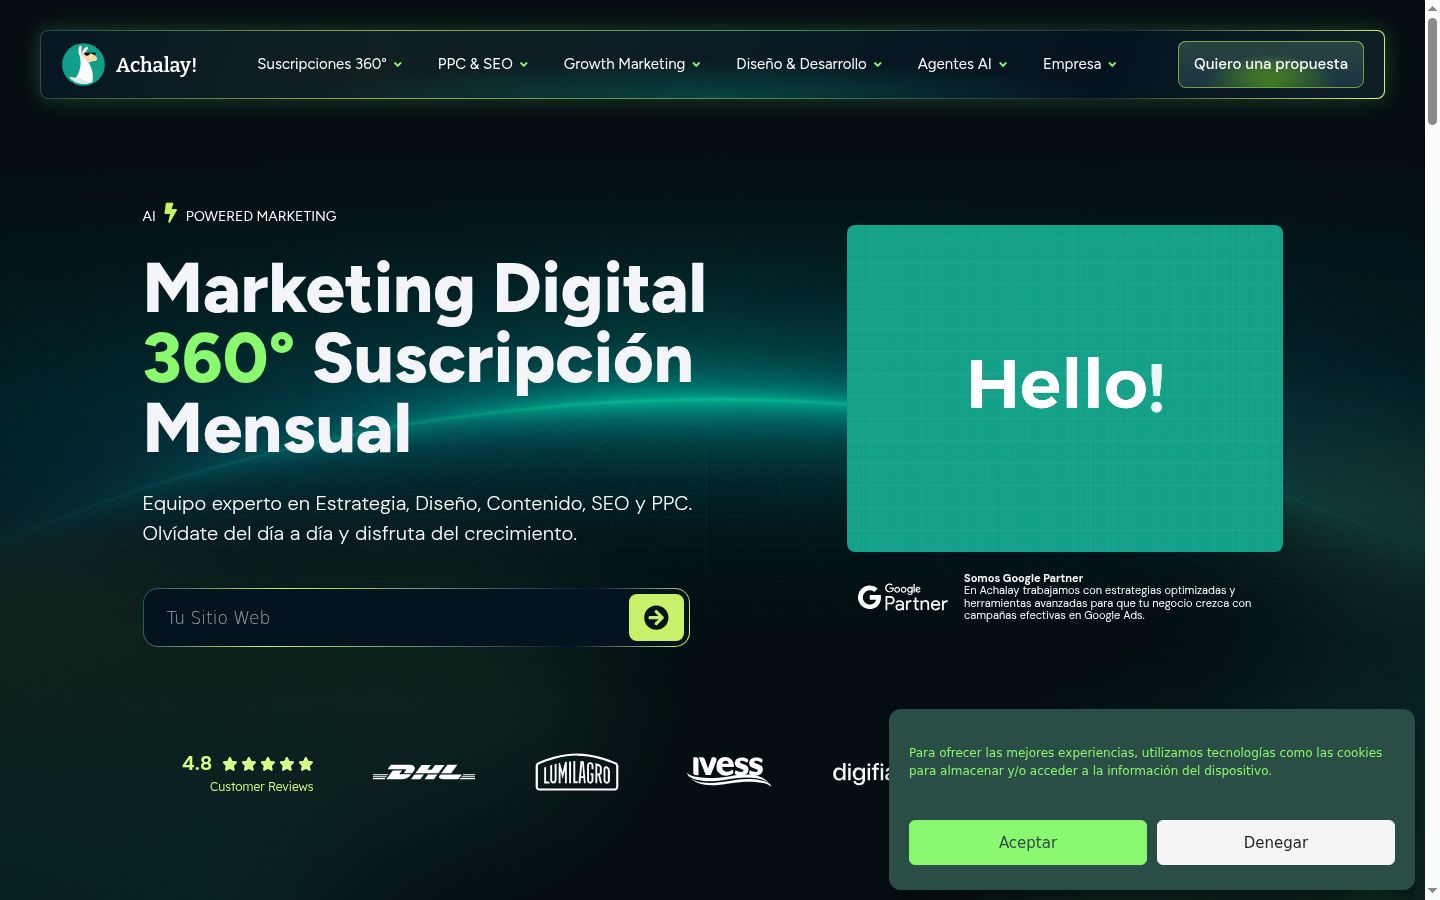The width and height of the screenshot is (1440, 900).
Task: Expand the chevron beside PPC & SEO
Action: 523,64
